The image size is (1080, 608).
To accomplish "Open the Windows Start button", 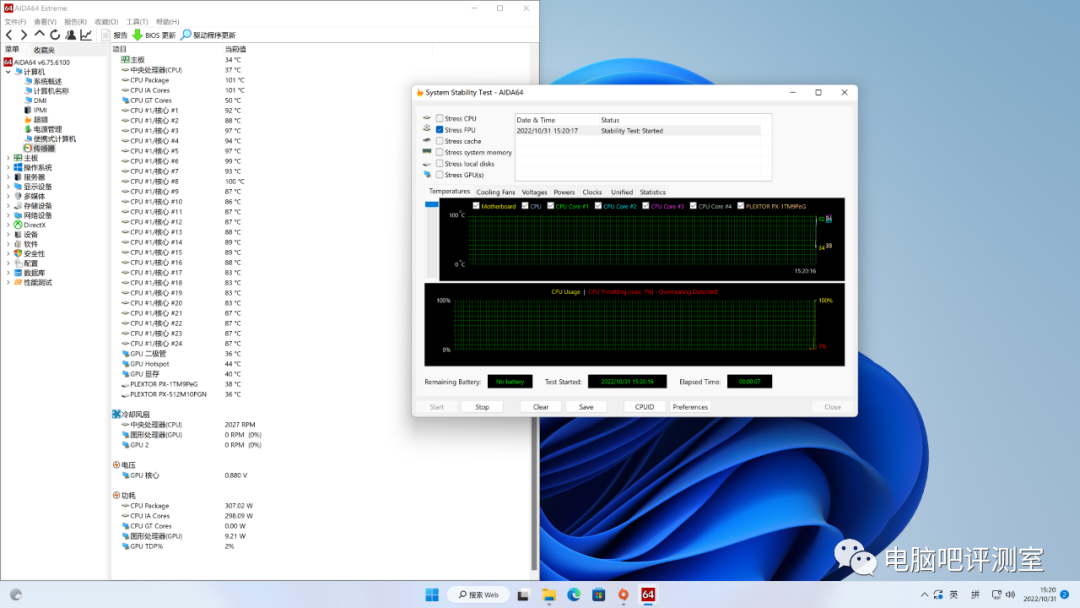I will pyautogui.click(x=432, y=595).
